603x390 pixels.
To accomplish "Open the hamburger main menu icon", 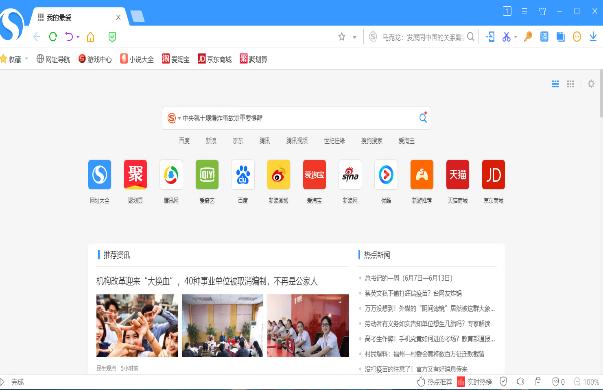I will pos(524,12).
